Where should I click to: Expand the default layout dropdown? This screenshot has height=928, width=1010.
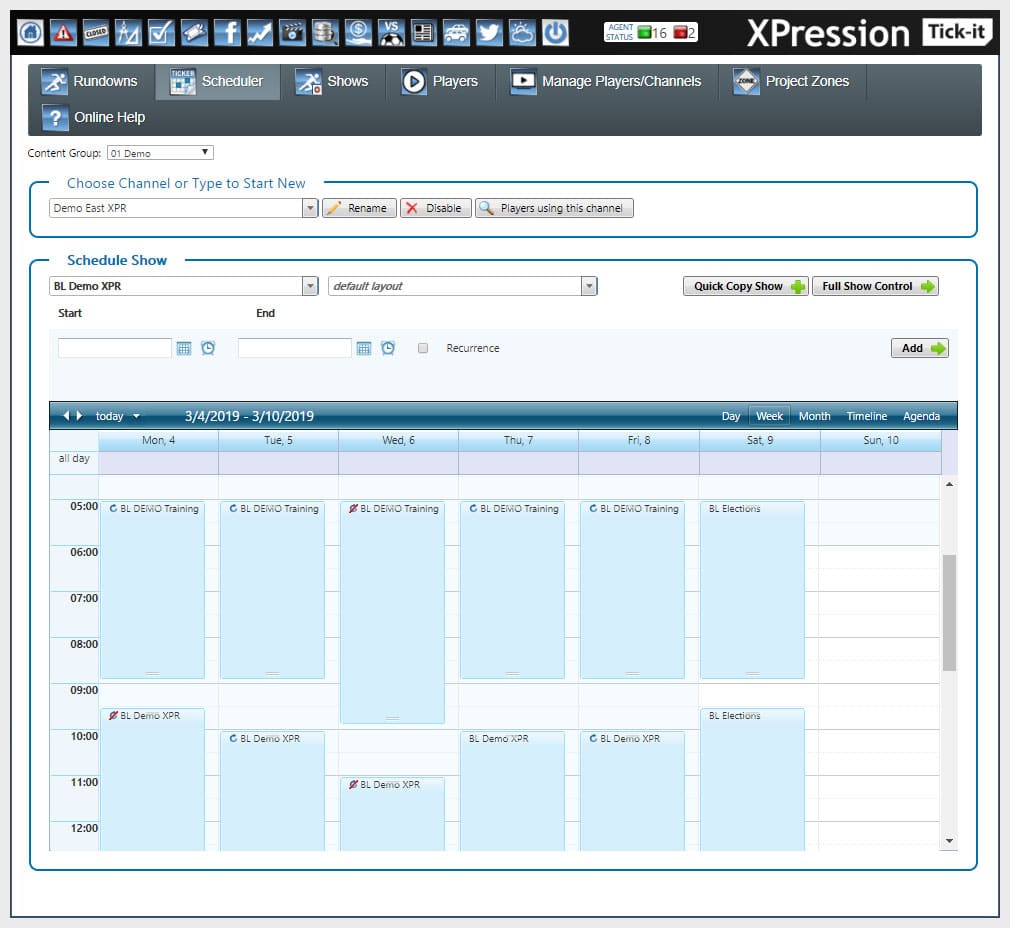pyautogui.click(x=589, y=286)
